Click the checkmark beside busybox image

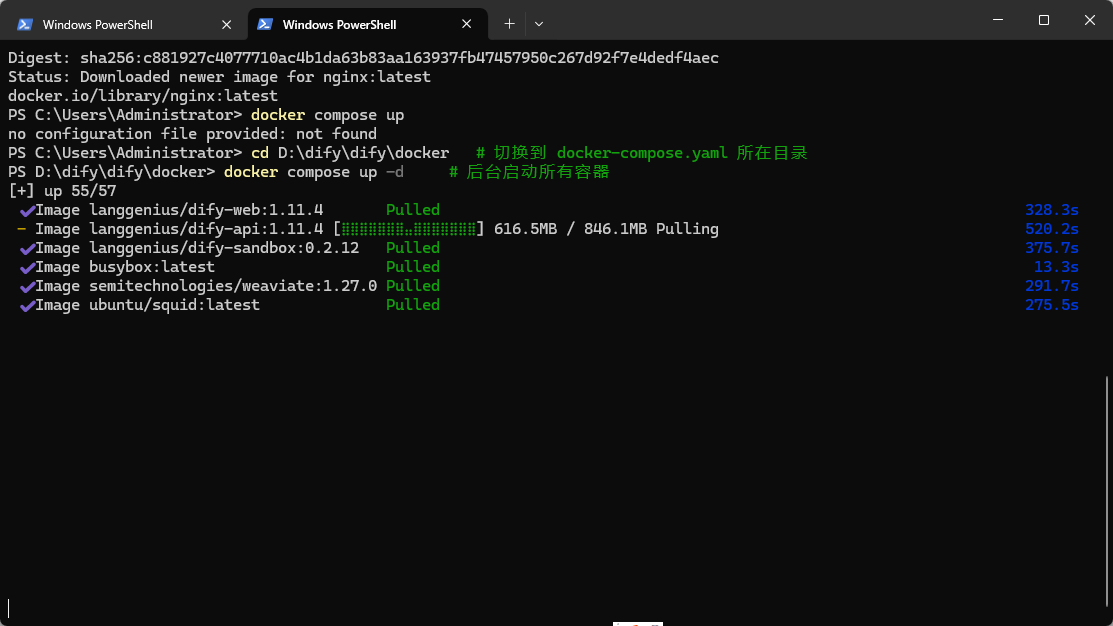coord(27,268)
